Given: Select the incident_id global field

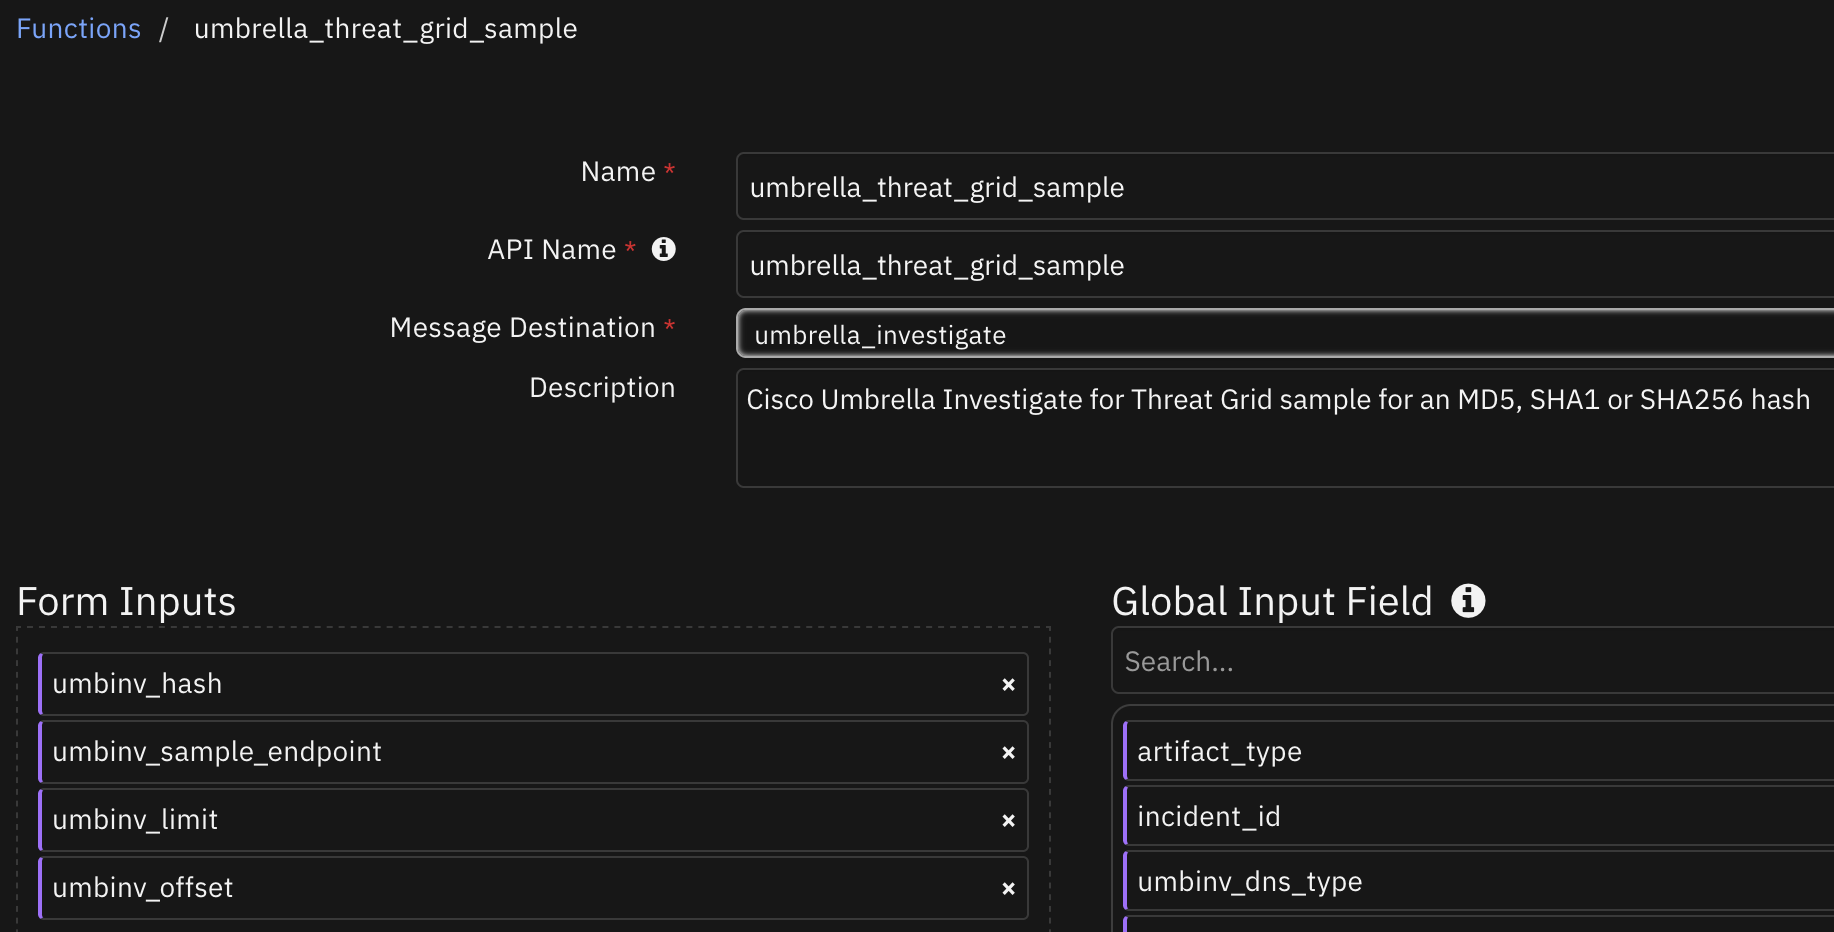Looking at the screenshot, I should (1479, 816).
